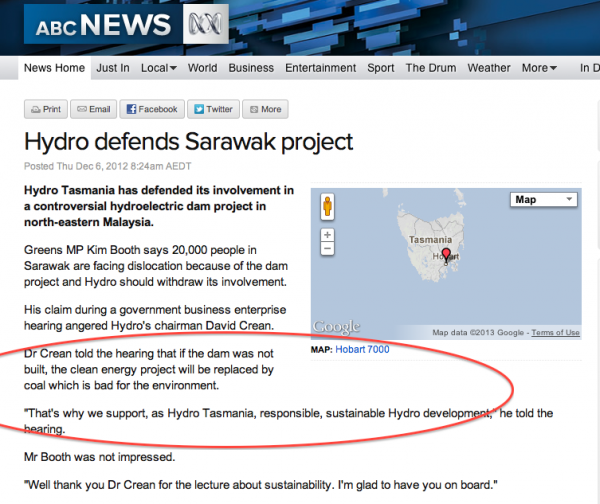Screen dimensions: 600x504
Task: Click the text 'Mr Booth was not impressed.'
Action: point(99,457)
